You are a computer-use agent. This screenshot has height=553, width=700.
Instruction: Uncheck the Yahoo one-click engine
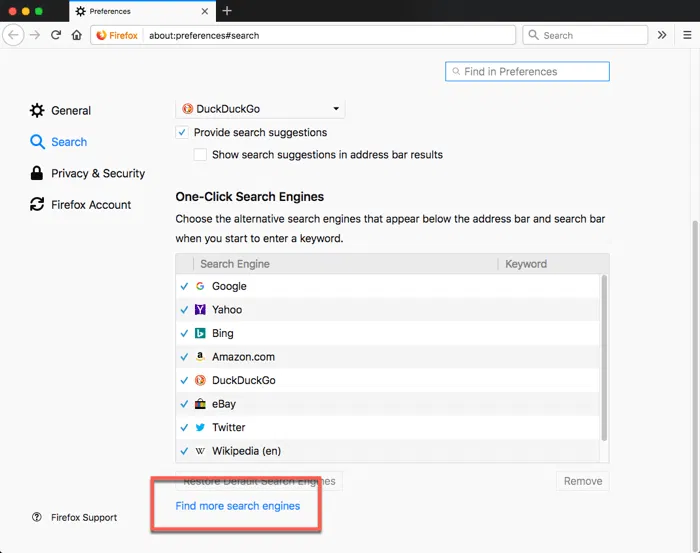tap(184, 309)
